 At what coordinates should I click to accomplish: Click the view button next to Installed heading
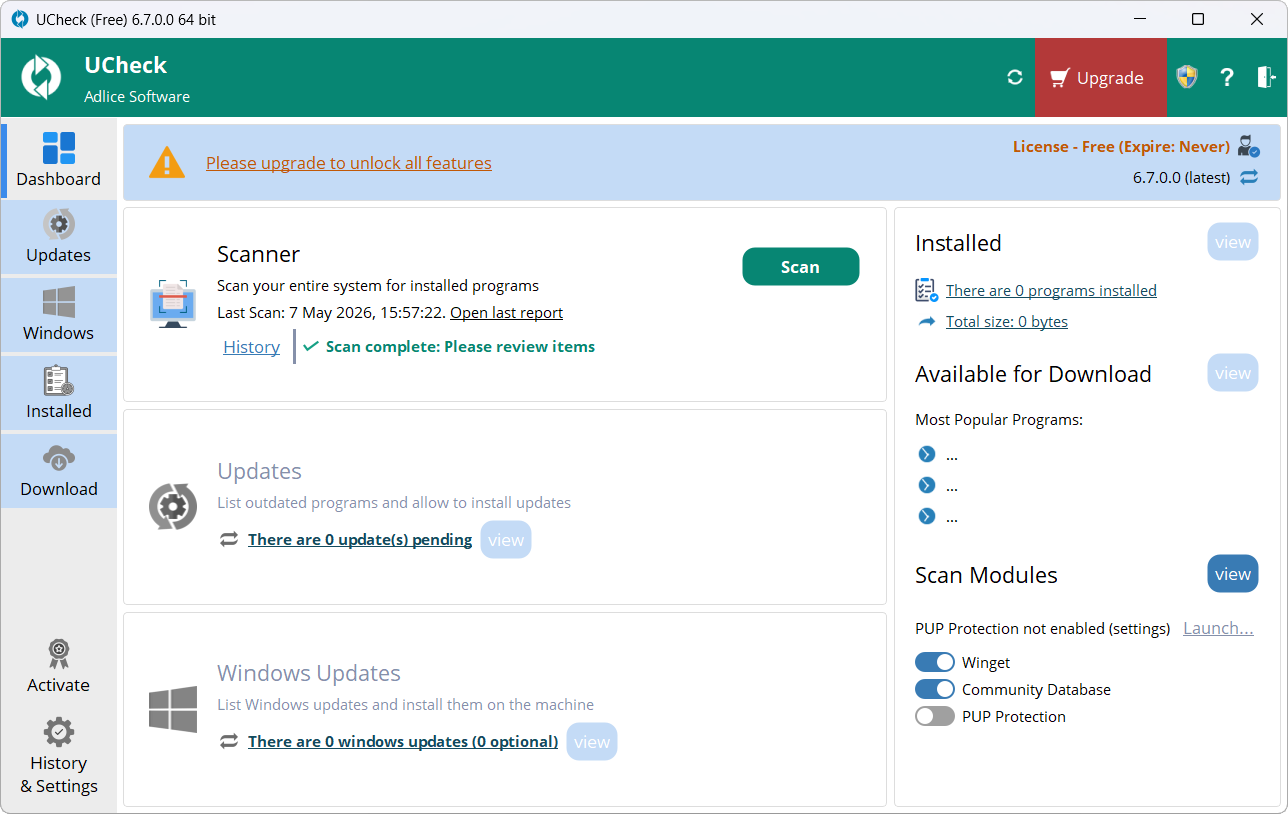coord(1233,242)
